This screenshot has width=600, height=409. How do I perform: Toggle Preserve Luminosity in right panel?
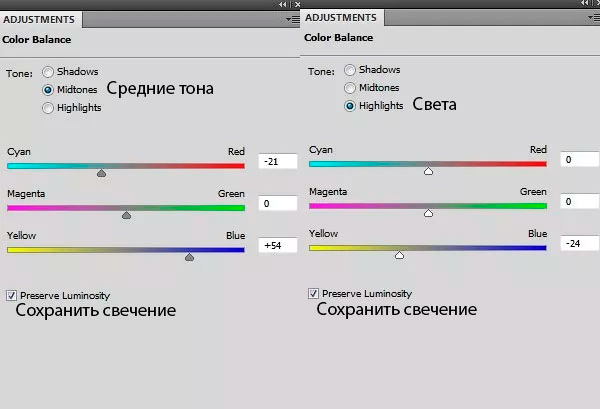pyautogui.click(x=313, y=293)
